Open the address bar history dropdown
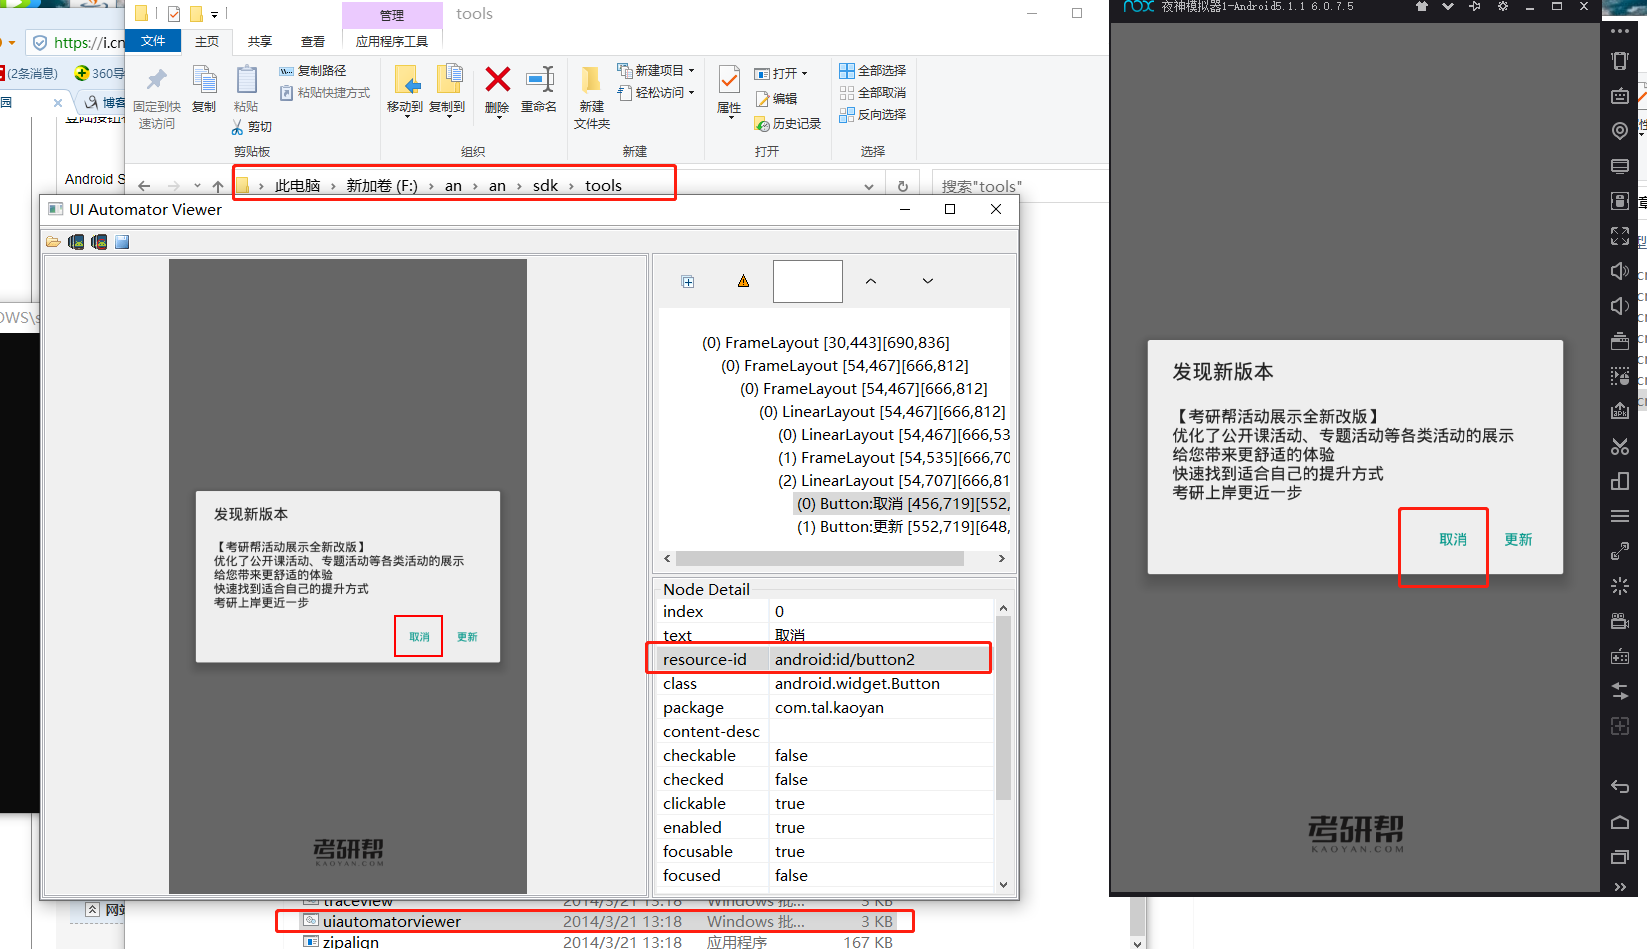Viewport: 1647px width, 949px height. [868, 185]
